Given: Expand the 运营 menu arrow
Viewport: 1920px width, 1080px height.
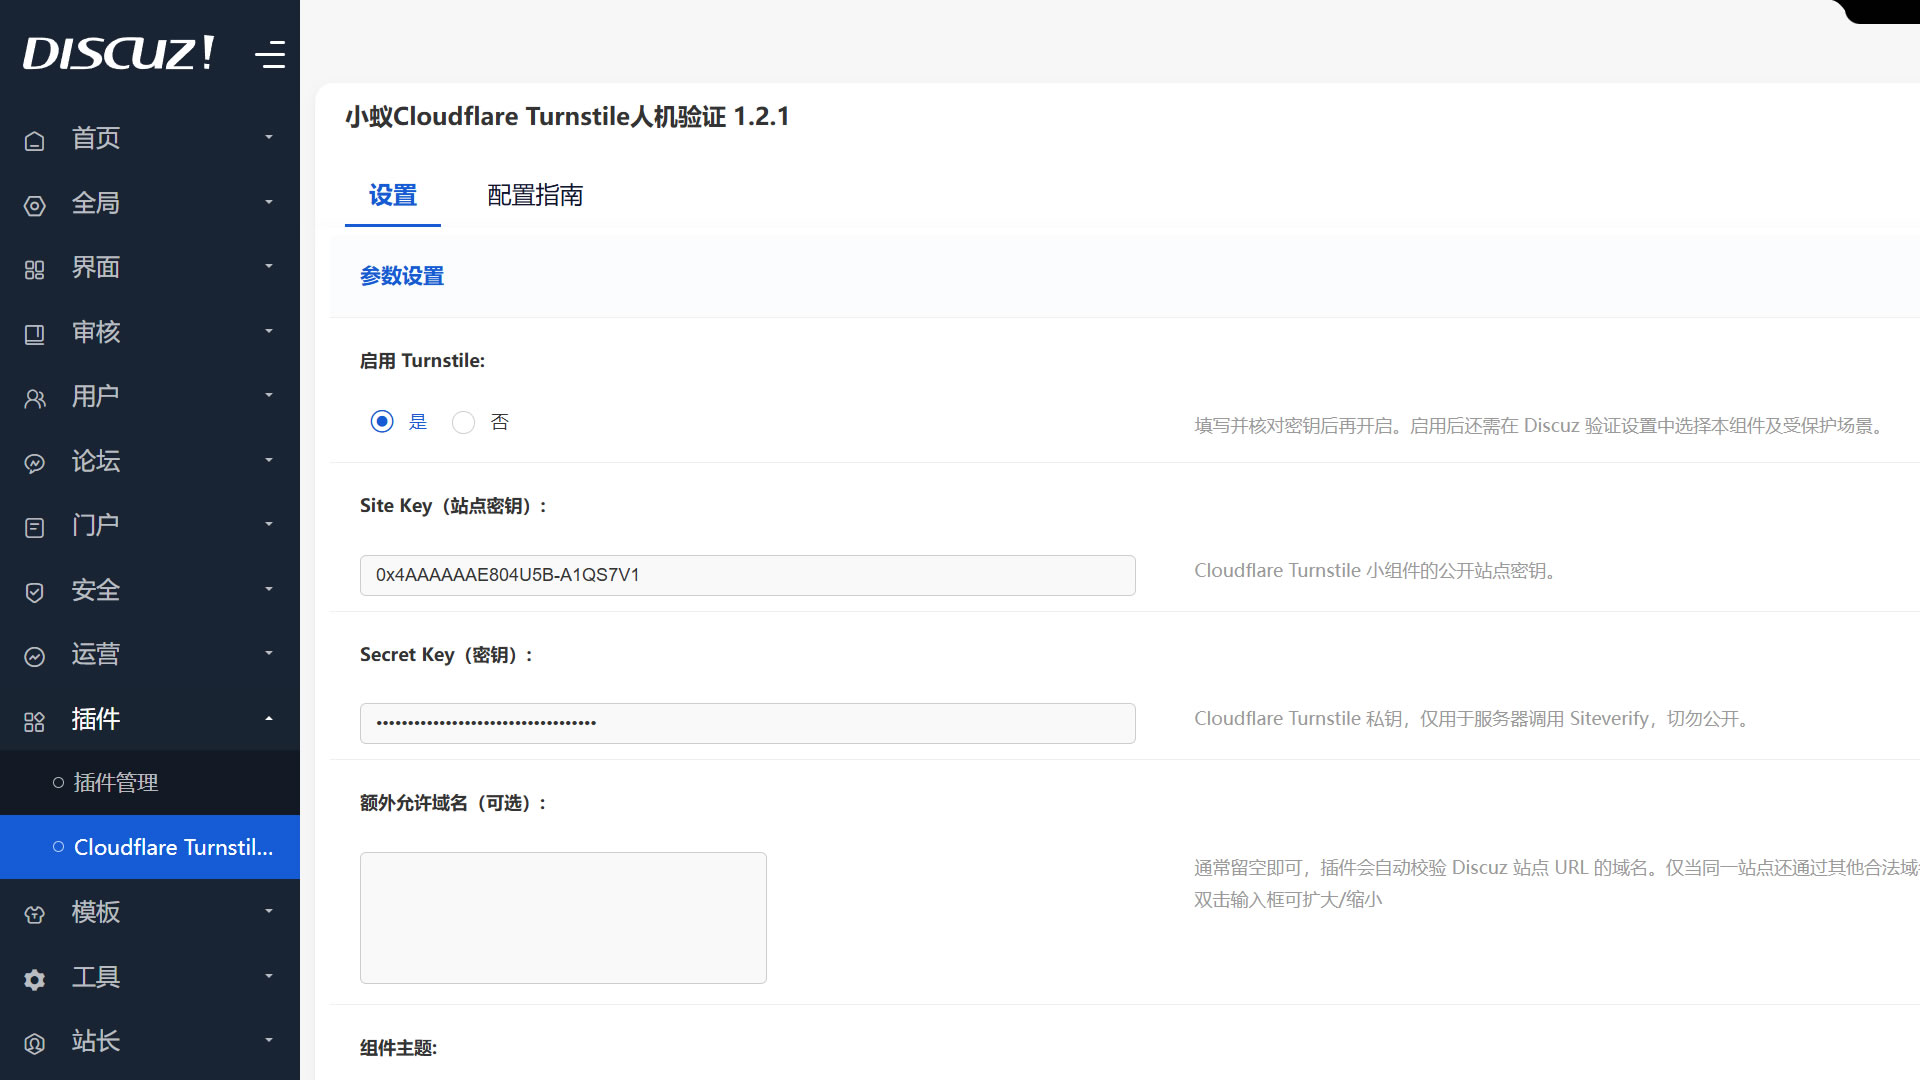Looking at the screenshot, I should [x=268, y=653].
